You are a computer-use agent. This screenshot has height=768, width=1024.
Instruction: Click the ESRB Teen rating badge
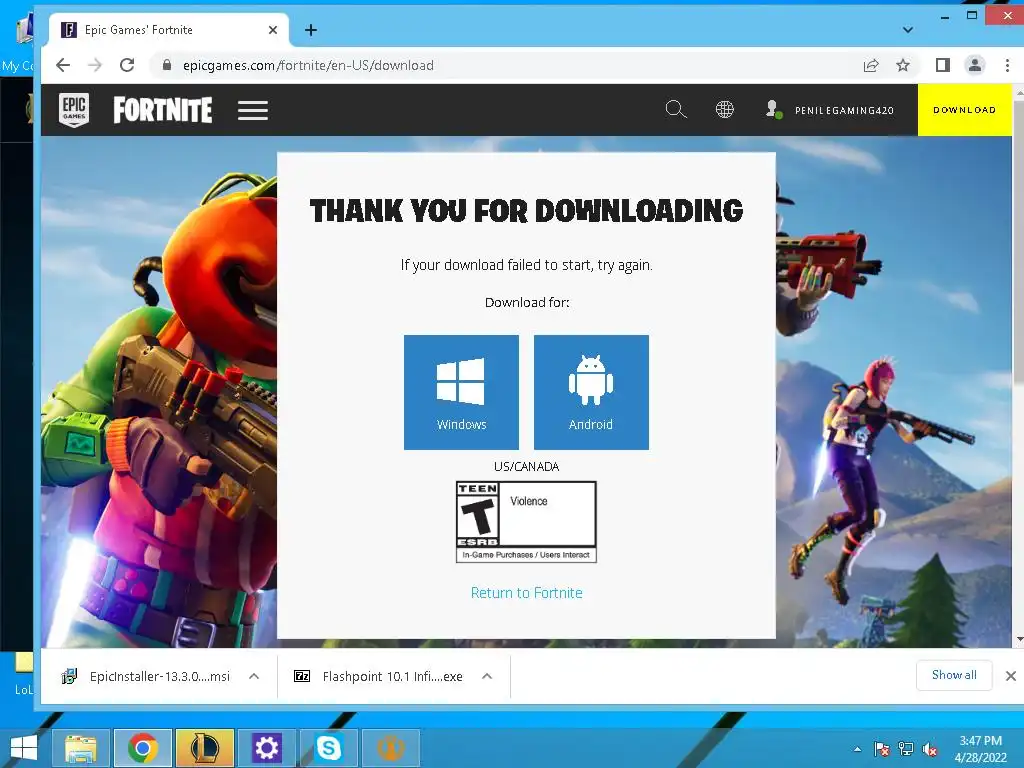tap(526, 522)
